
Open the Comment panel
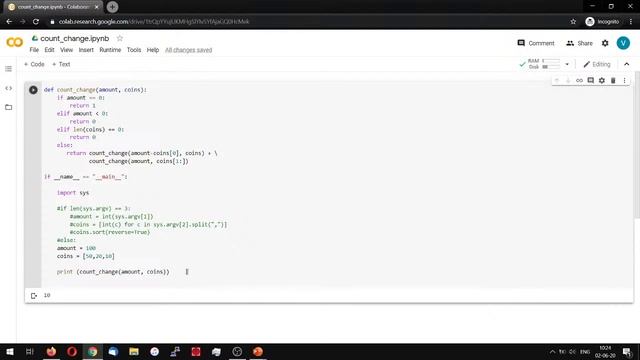tap(536, 43)
